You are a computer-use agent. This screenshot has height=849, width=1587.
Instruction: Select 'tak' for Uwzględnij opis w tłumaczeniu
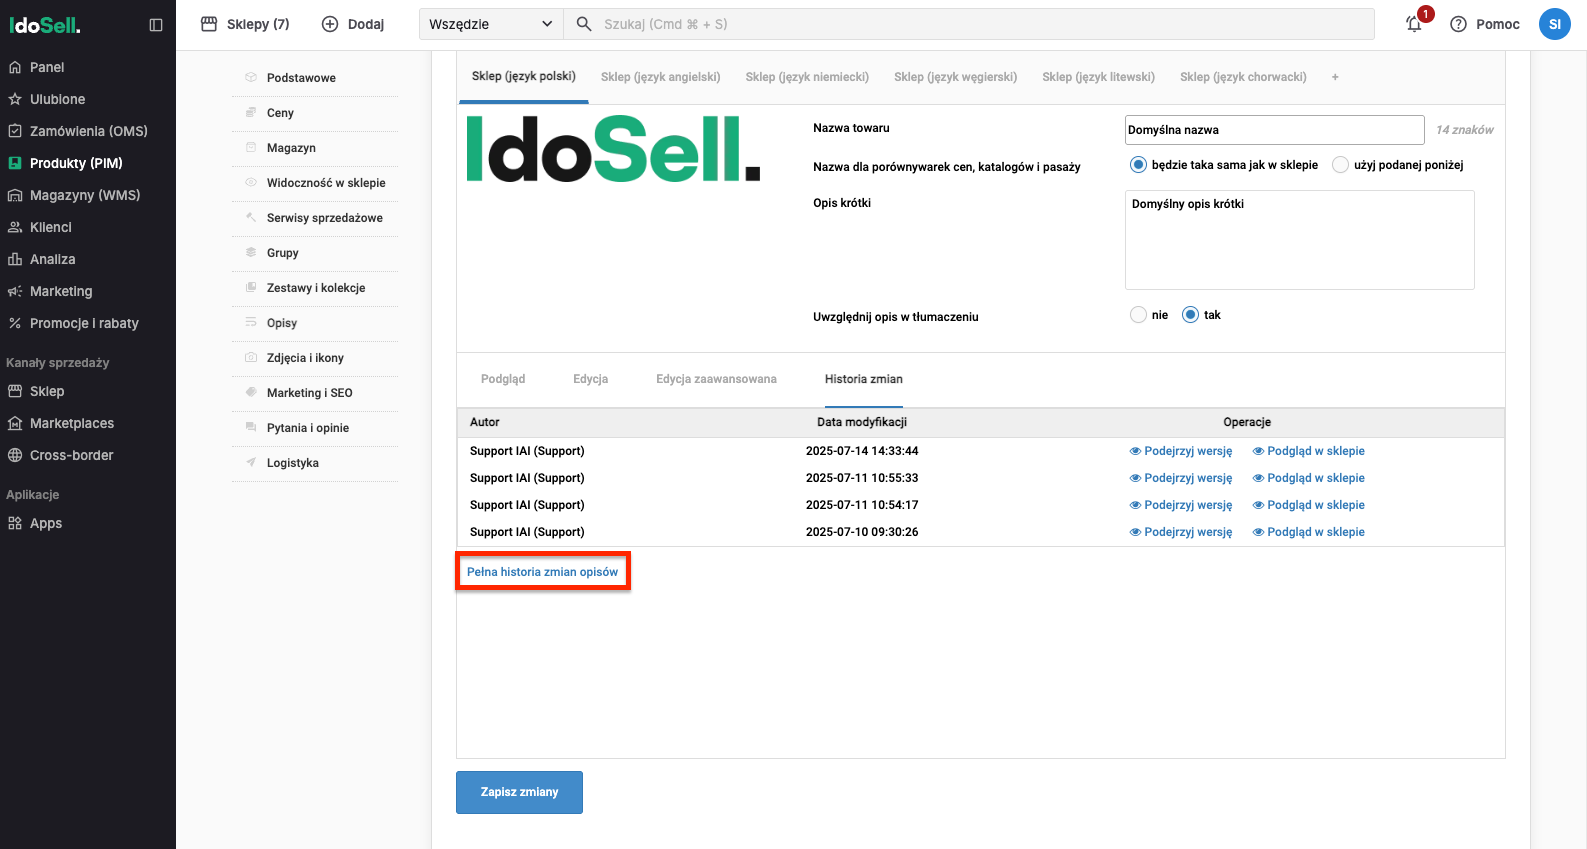point(1190,315)
